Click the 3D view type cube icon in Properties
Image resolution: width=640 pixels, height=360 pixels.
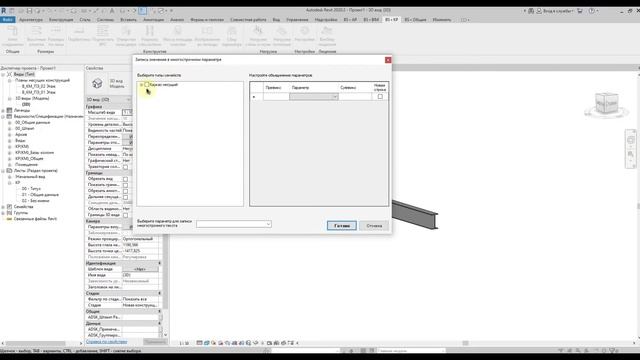(97, 83)
